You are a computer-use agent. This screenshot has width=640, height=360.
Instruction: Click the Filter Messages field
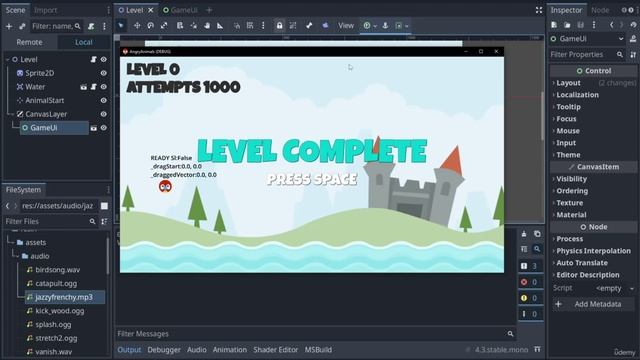click(x=316, y=334)
